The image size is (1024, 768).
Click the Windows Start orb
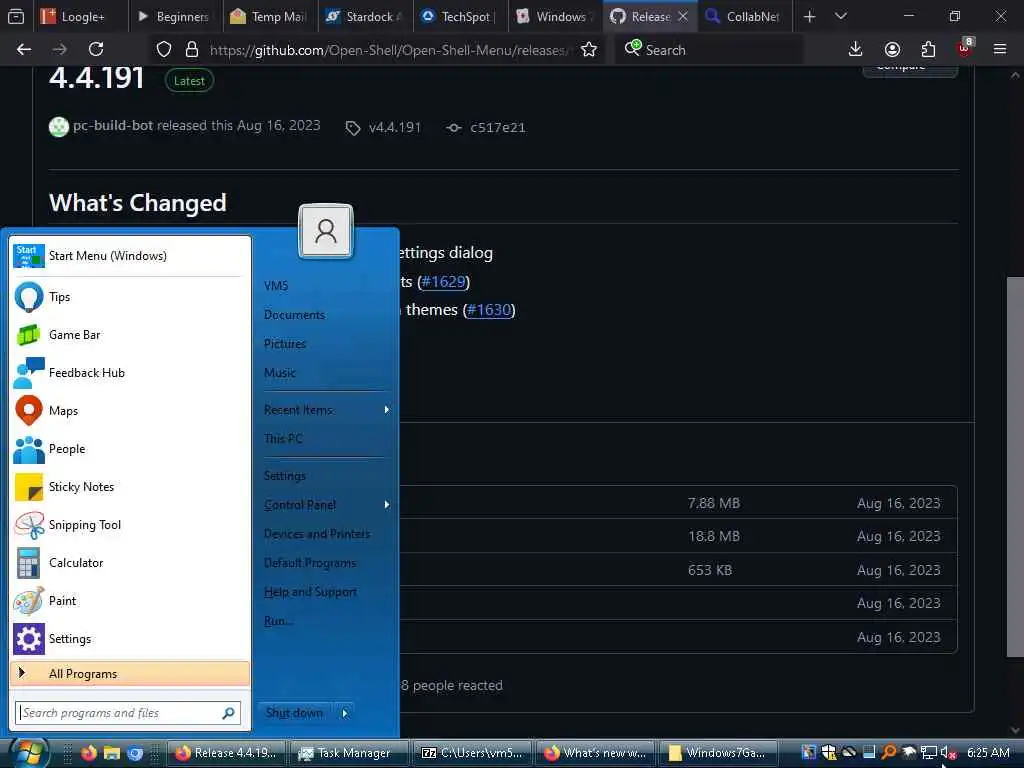tap(28, 754)
